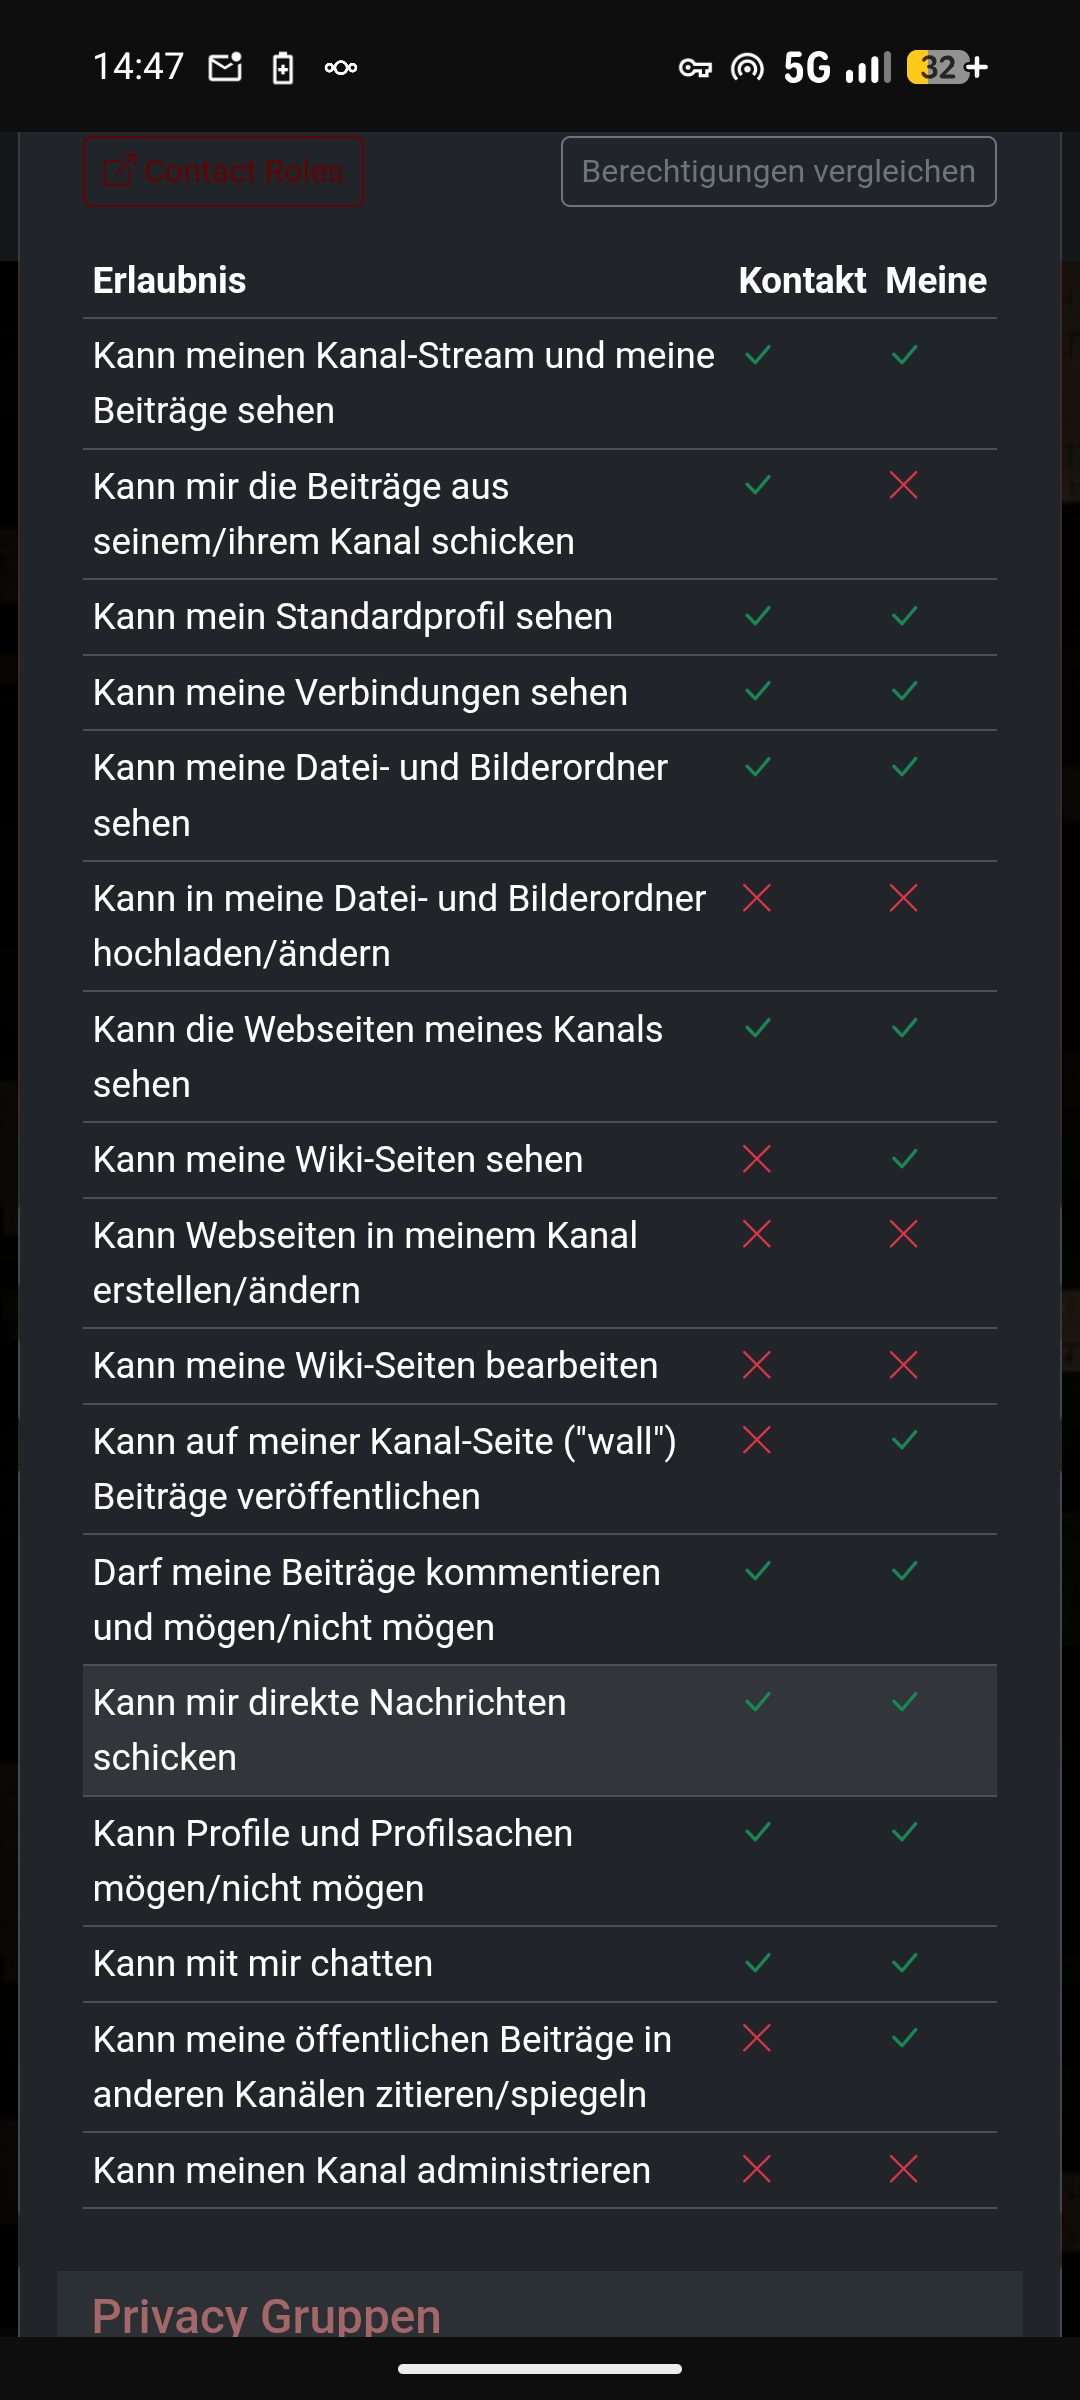Select the highlighted direkte Nachrichten schicken row
This screenshot has width=1080, height=2400.
(x=400, y=1730)
